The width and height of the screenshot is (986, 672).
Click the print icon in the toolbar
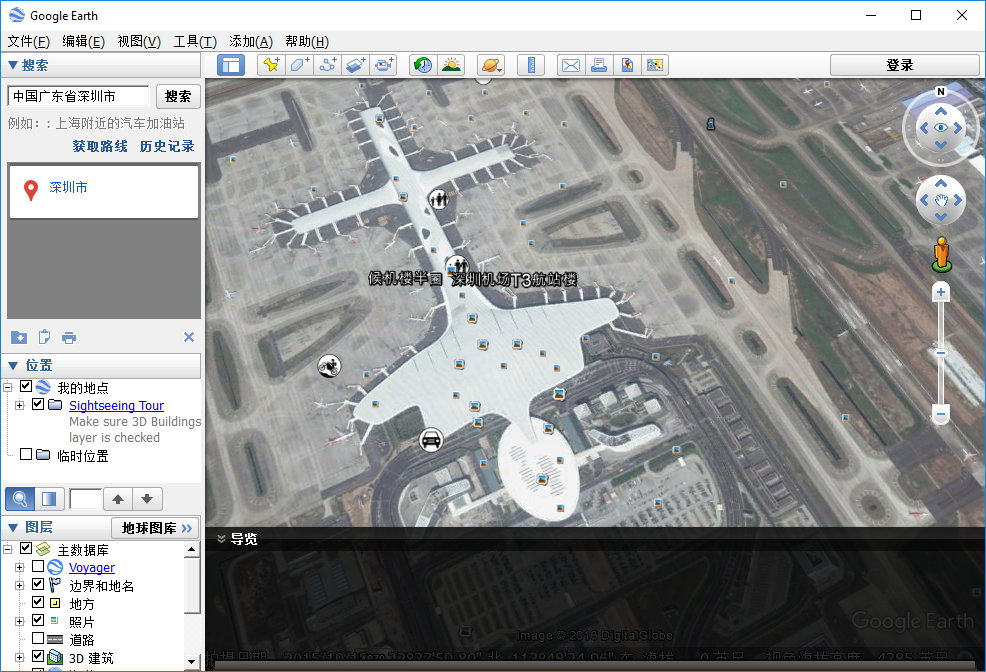coord(599,65)
